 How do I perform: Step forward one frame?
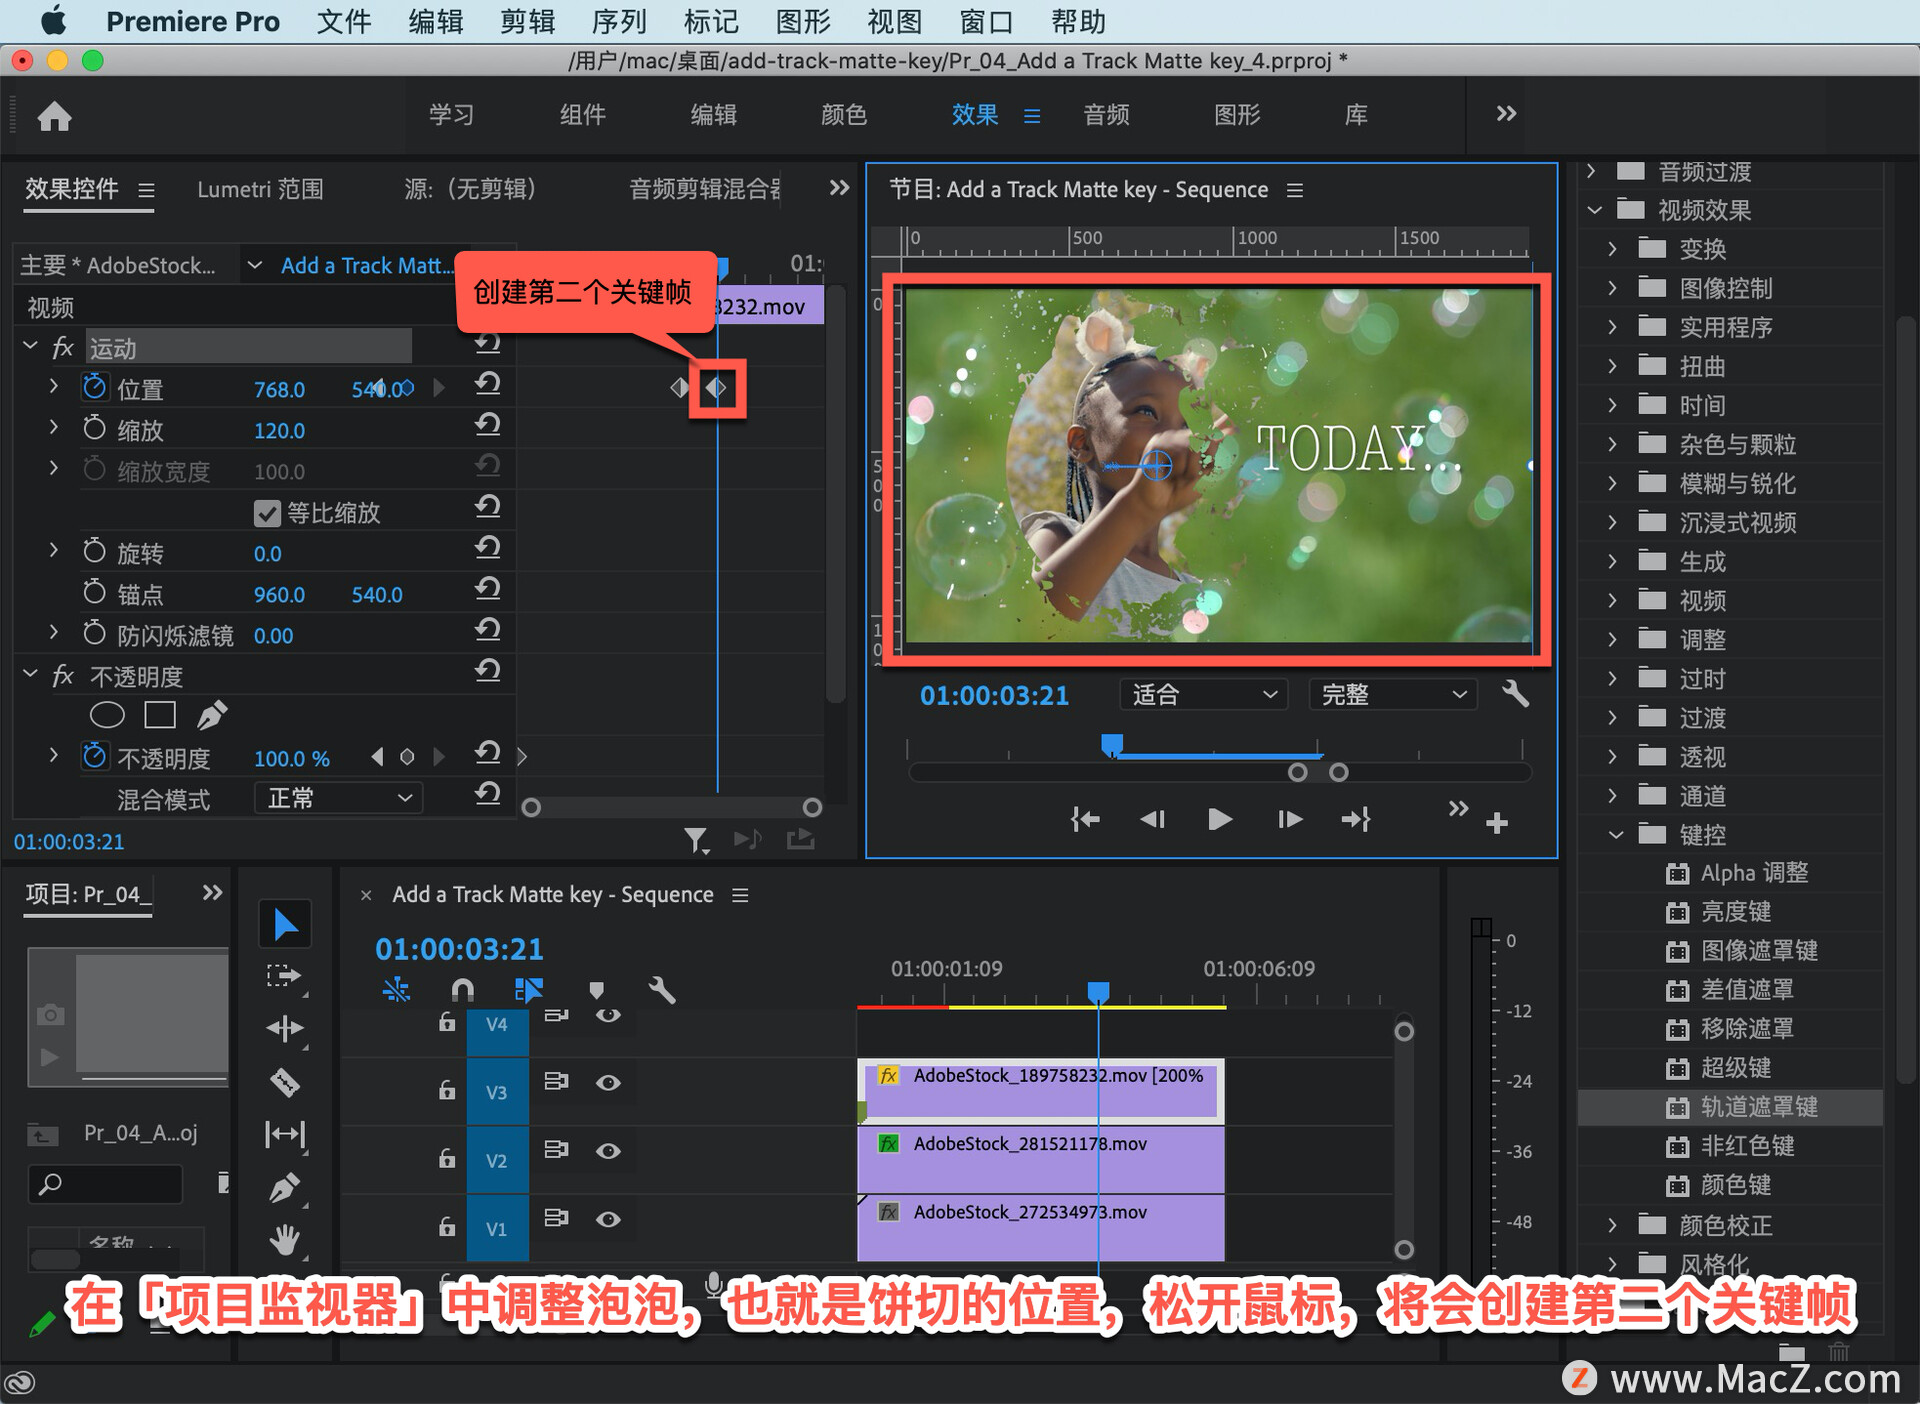pyautogui.click(x=1290, y=820)
